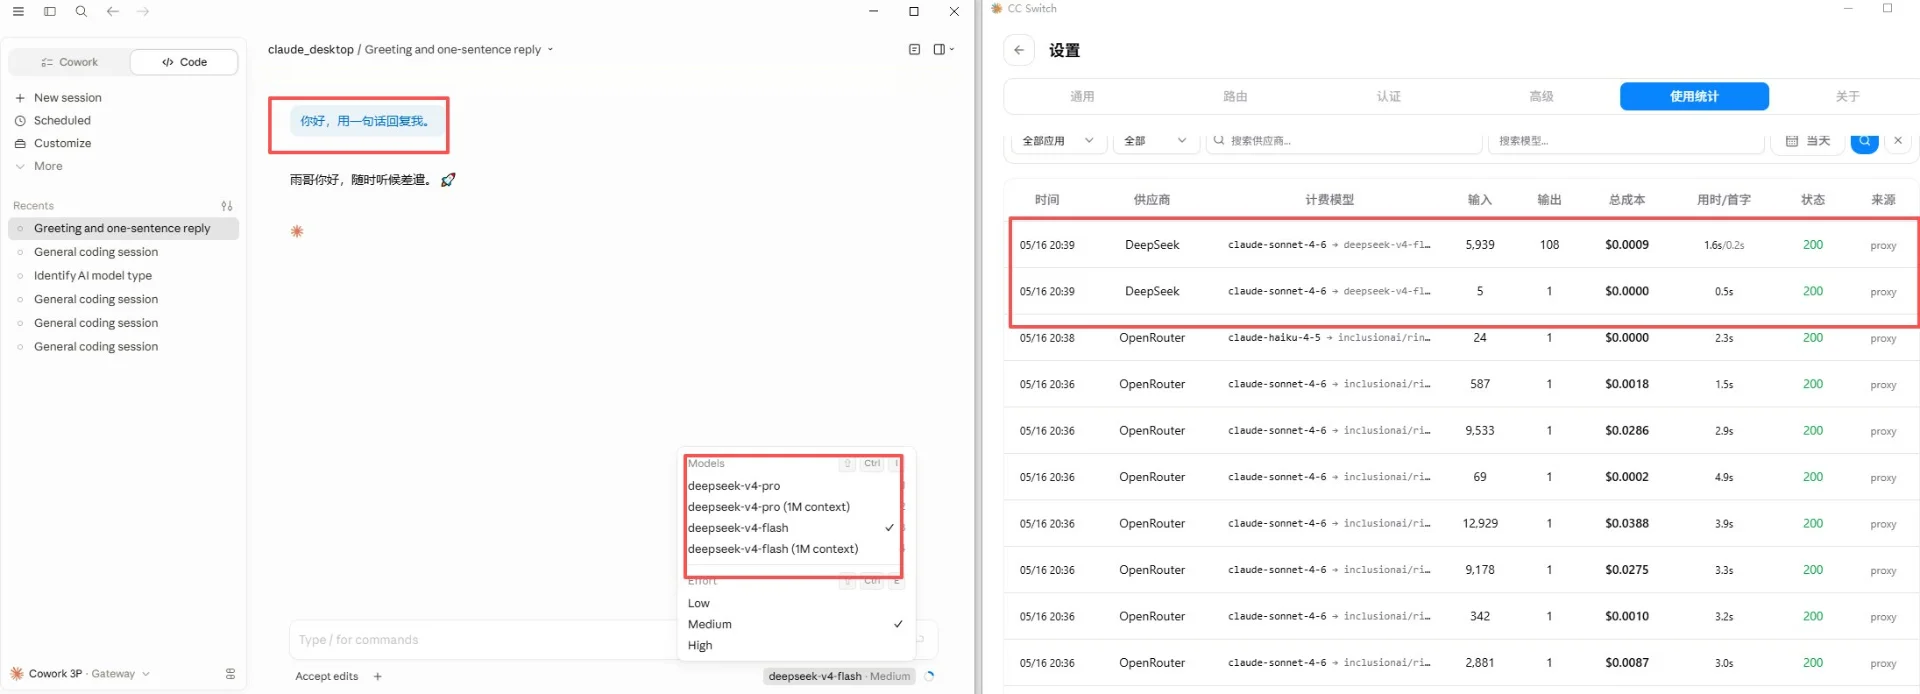This screenshot has width=1920, height=694.
Task: Switch to 认证 tab in settings
Action: (1388, 97)
